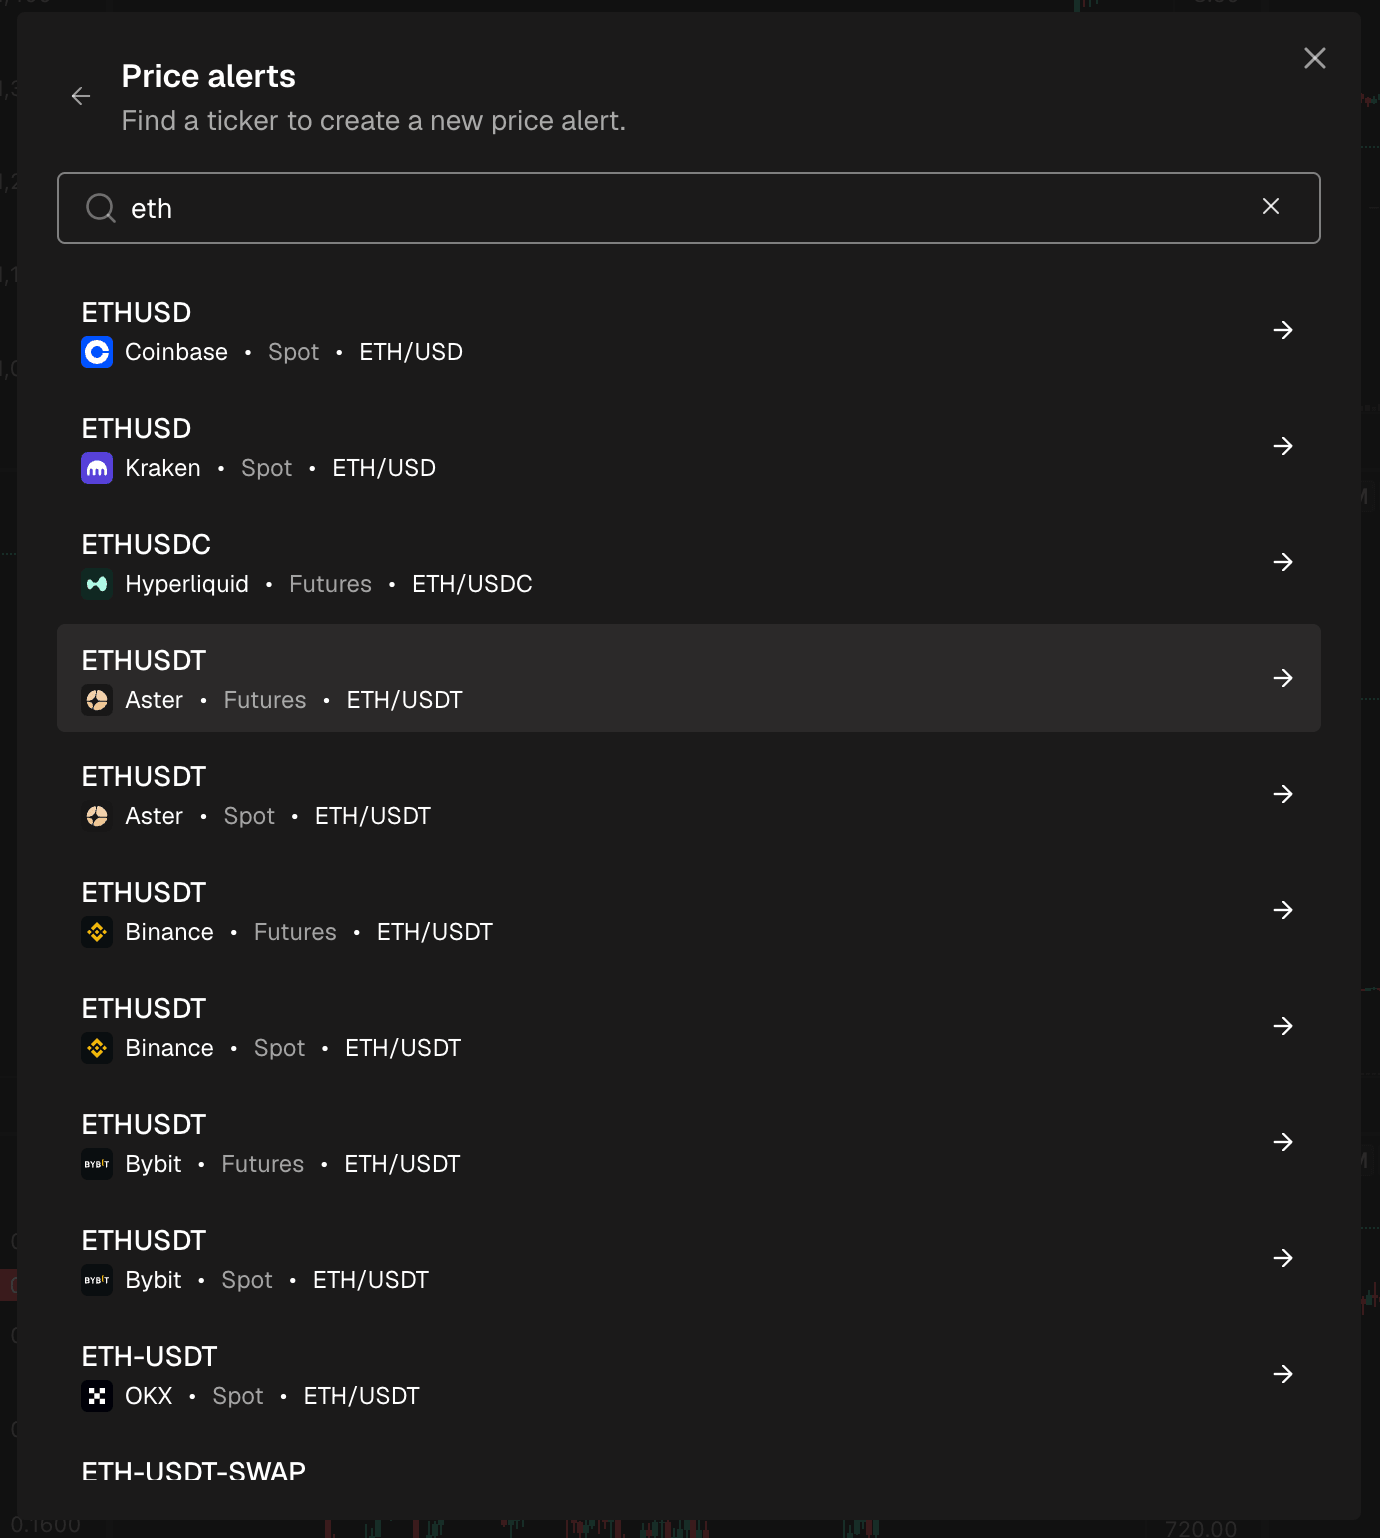This screenshot has height=1538, width=1380.
Task: Open Kraken ETHUSD via its arrow
Action: (x=1283, y=446)
